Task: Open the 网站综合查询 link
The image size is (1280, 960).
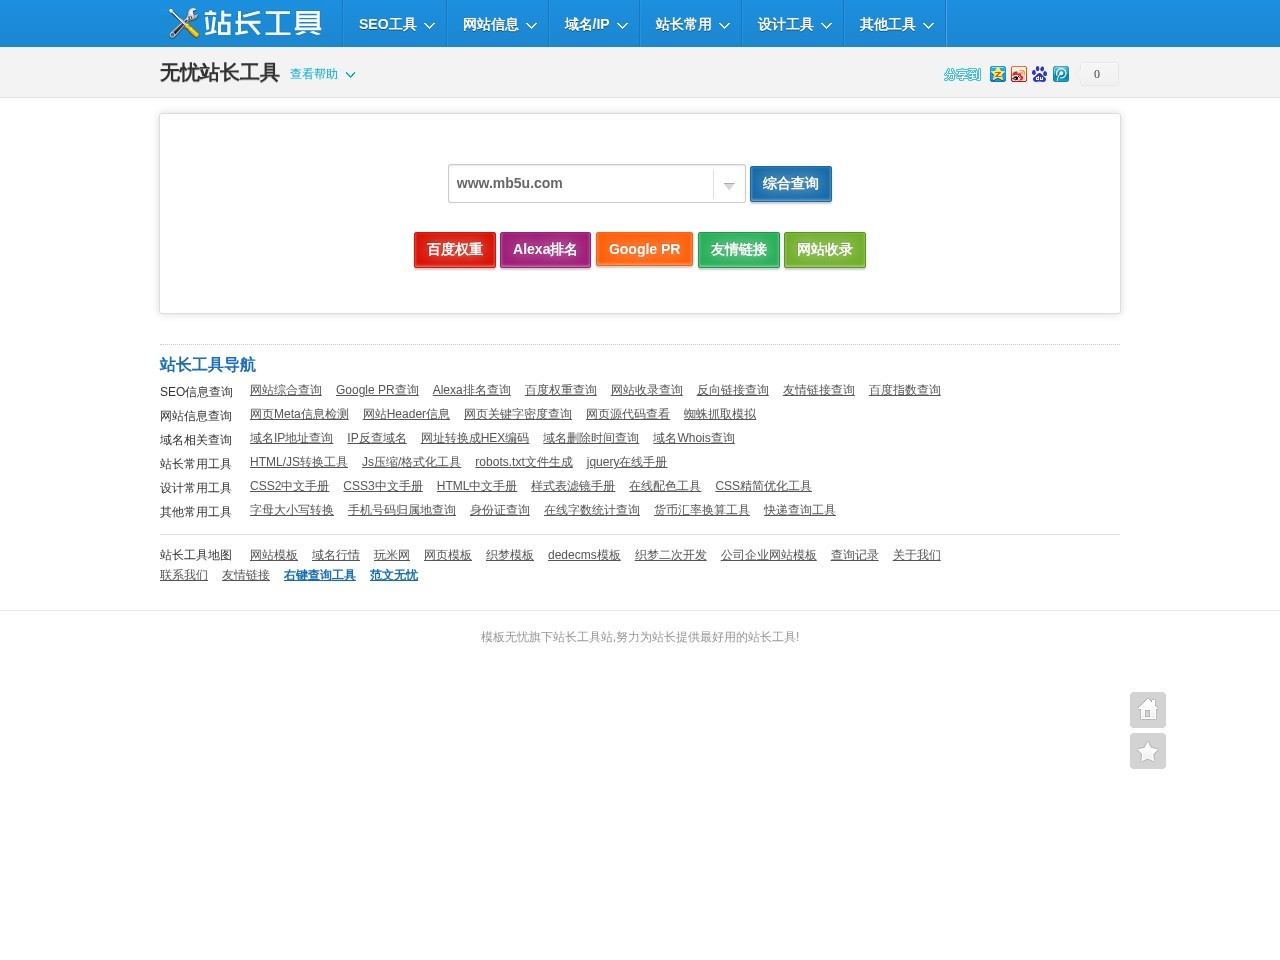Action: click(x=286, y=390)
